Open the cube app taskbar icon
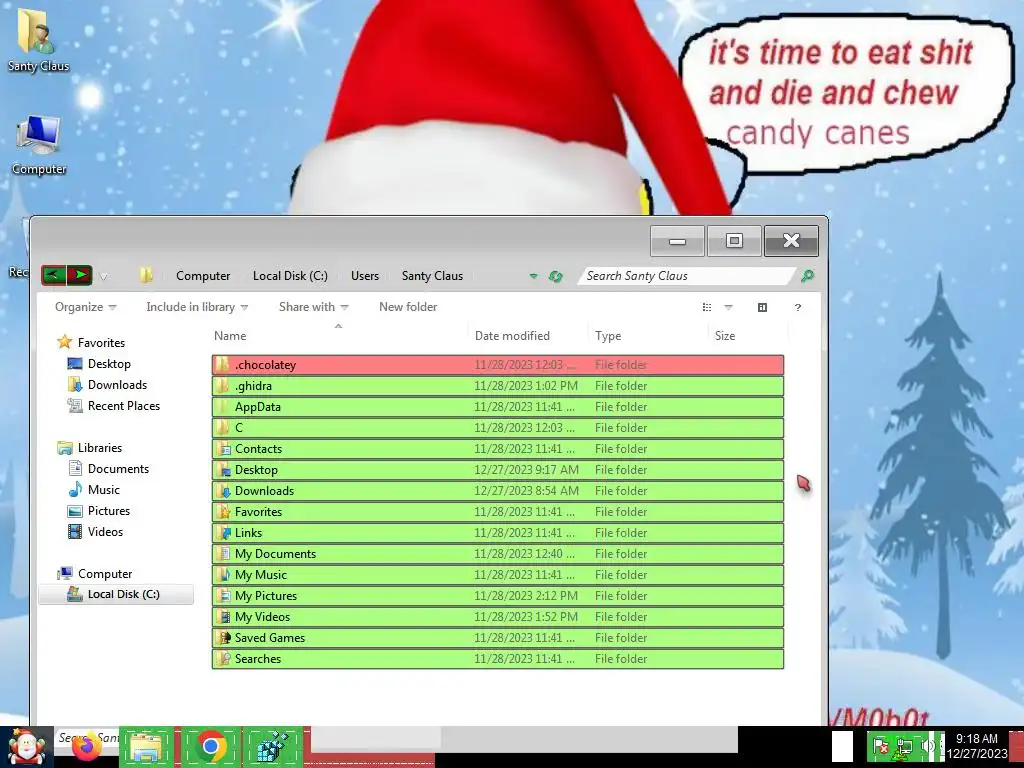1024x768 pixels. pyautogui.click(x=272, y=747)
